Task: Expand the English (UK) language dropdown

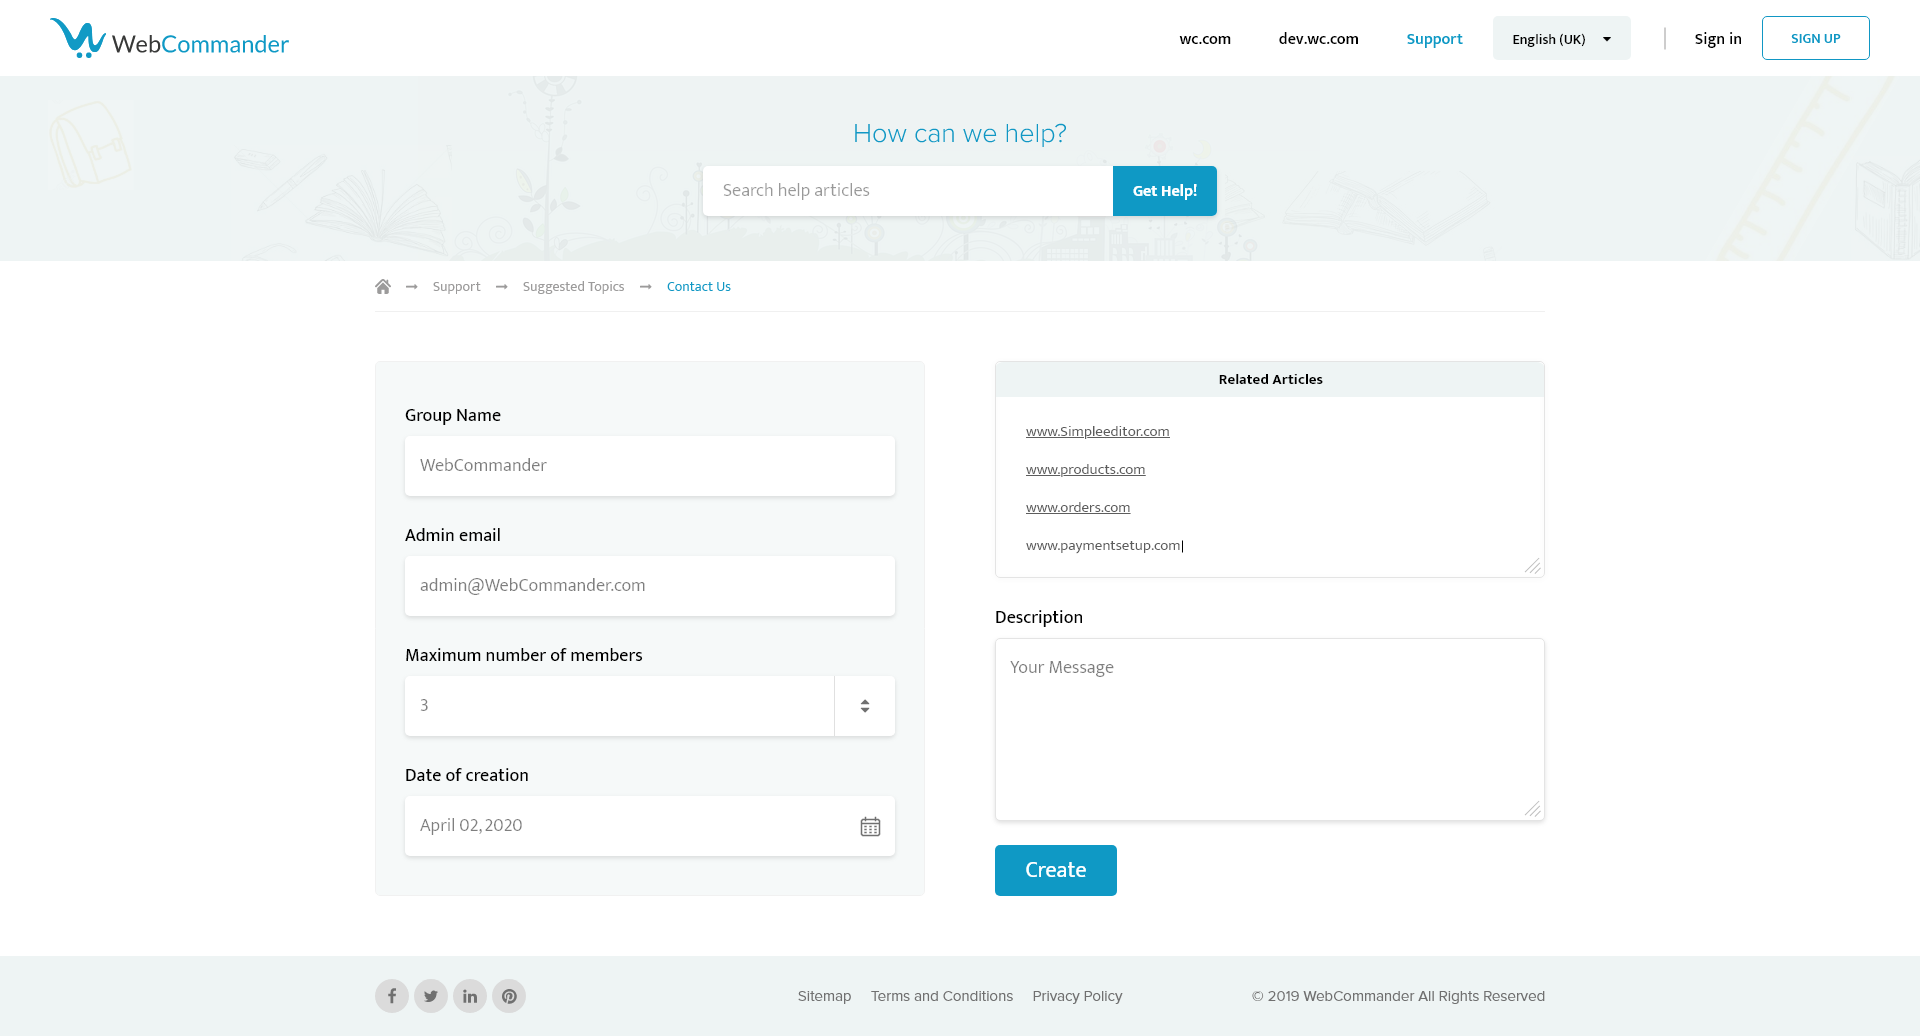Action: pos(1561,39)
